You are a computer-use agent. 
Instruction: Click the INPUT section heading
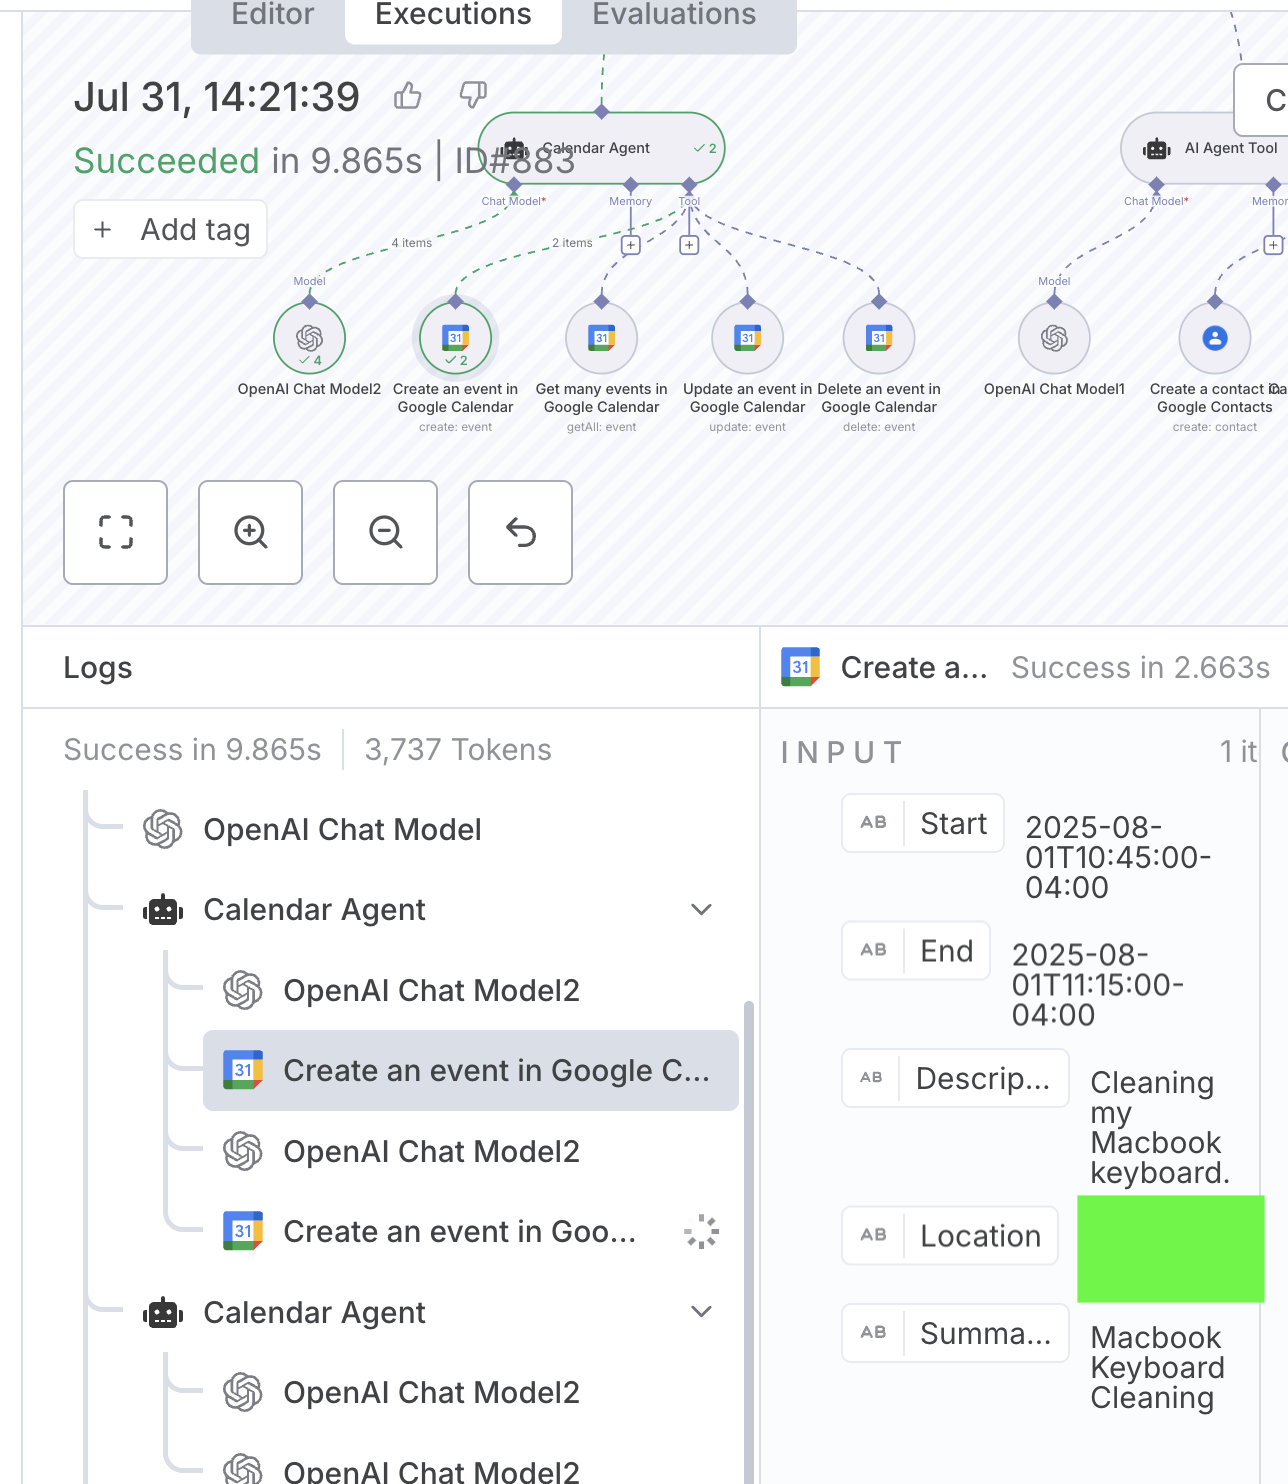(842, 752)
